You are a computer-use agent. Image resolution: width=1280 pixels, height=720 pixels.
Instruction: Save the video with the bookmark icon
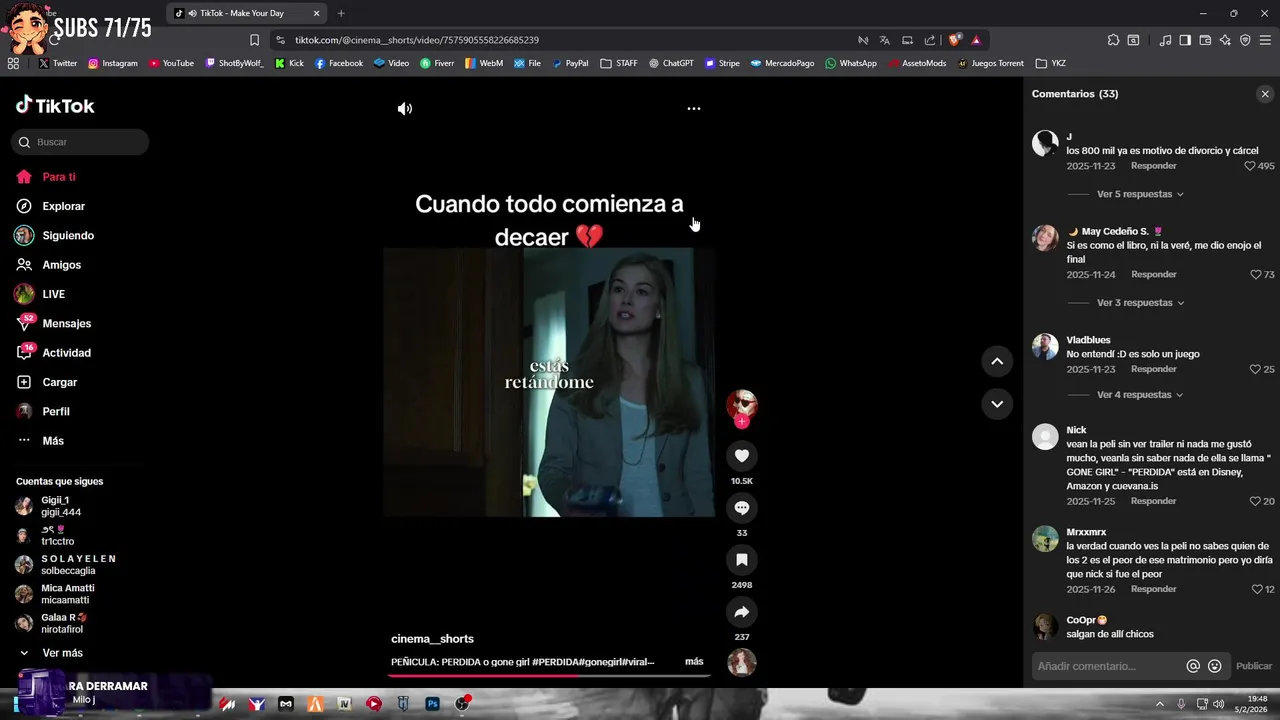(x=741, y=560)
